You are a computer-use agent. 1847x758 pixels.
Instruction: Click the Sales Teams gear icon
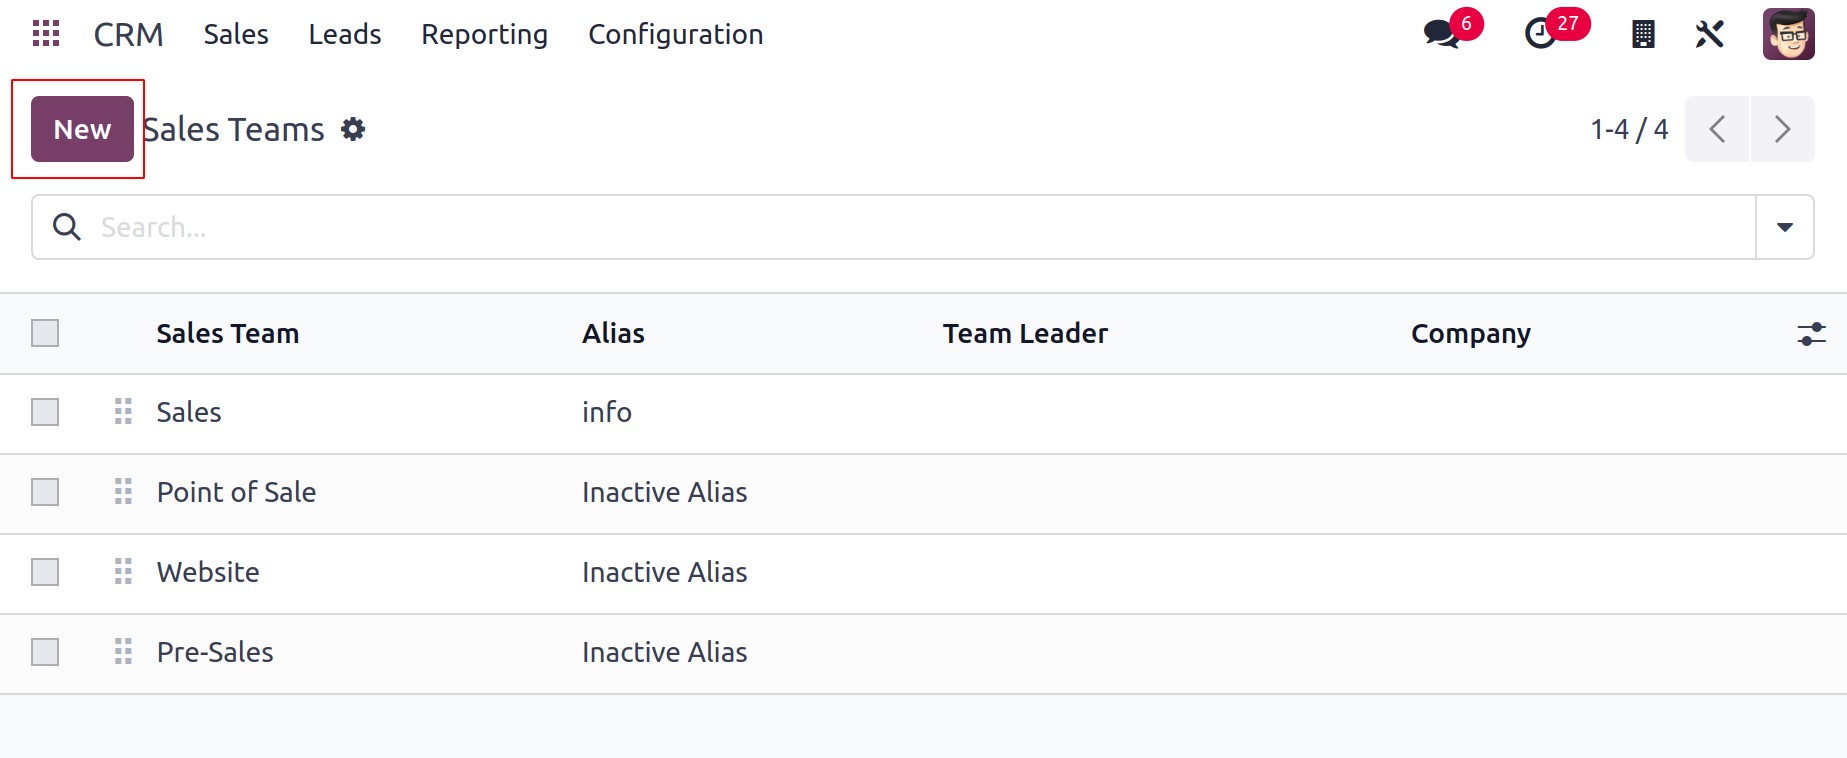coord(353,129)
